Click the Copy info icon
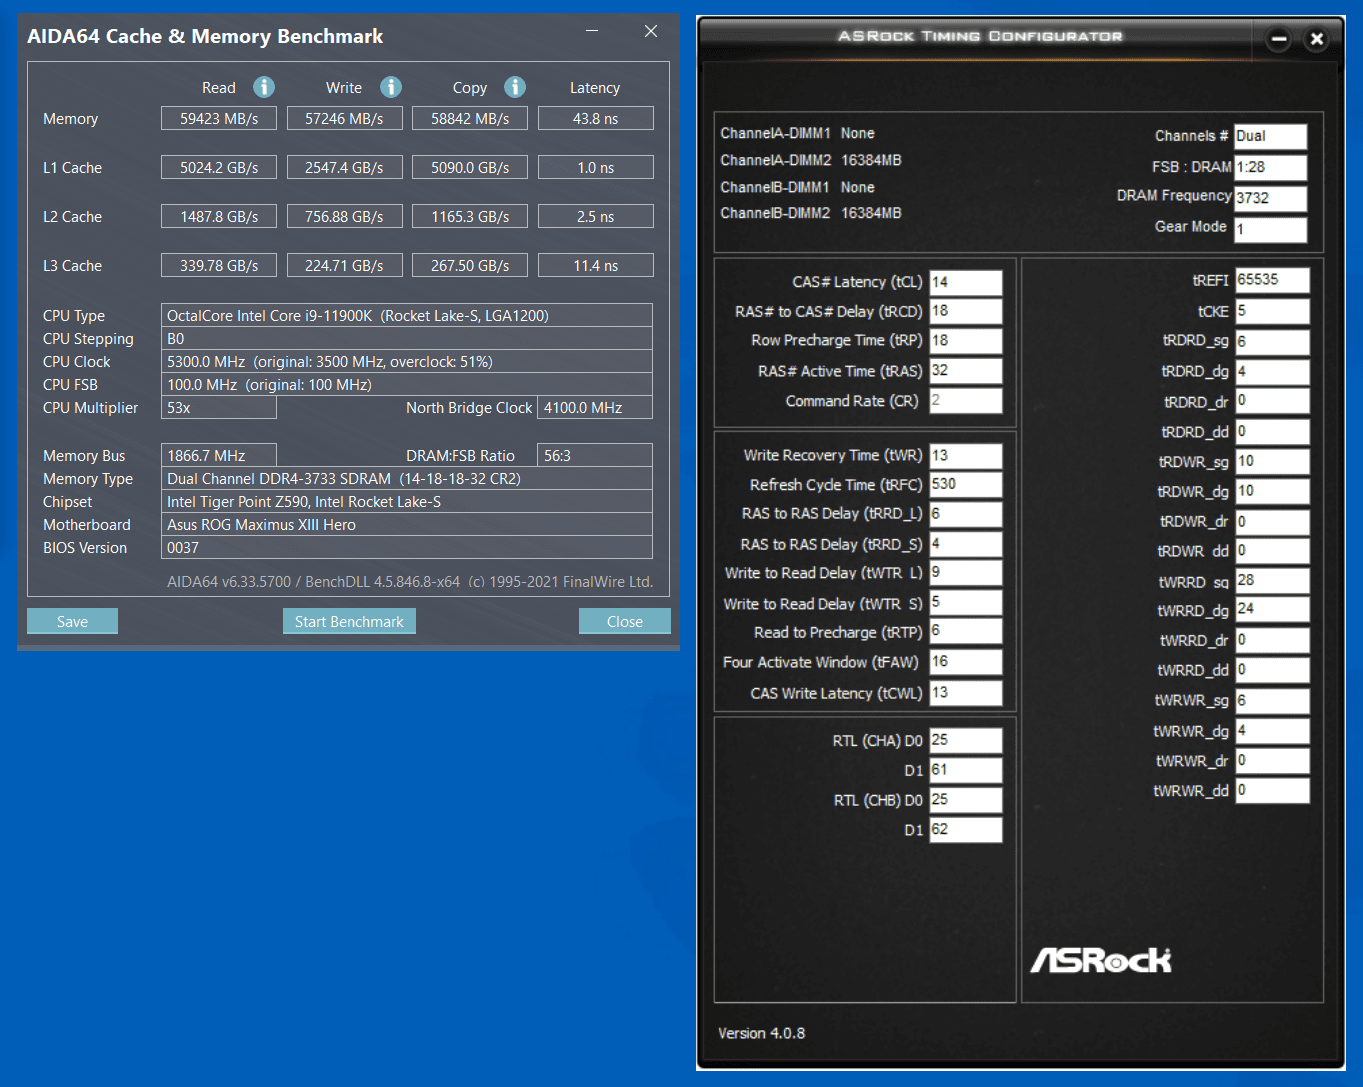This screenshot has width=1363, height=1087. [515, 87]
